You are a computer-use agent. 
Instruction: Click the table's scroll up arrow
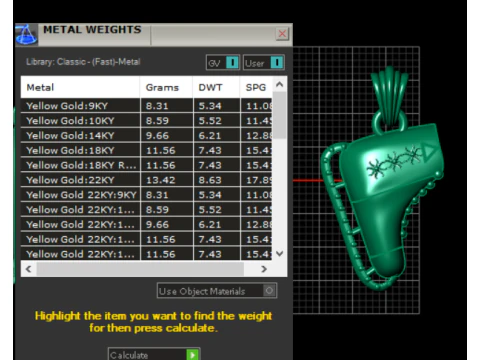280,84
